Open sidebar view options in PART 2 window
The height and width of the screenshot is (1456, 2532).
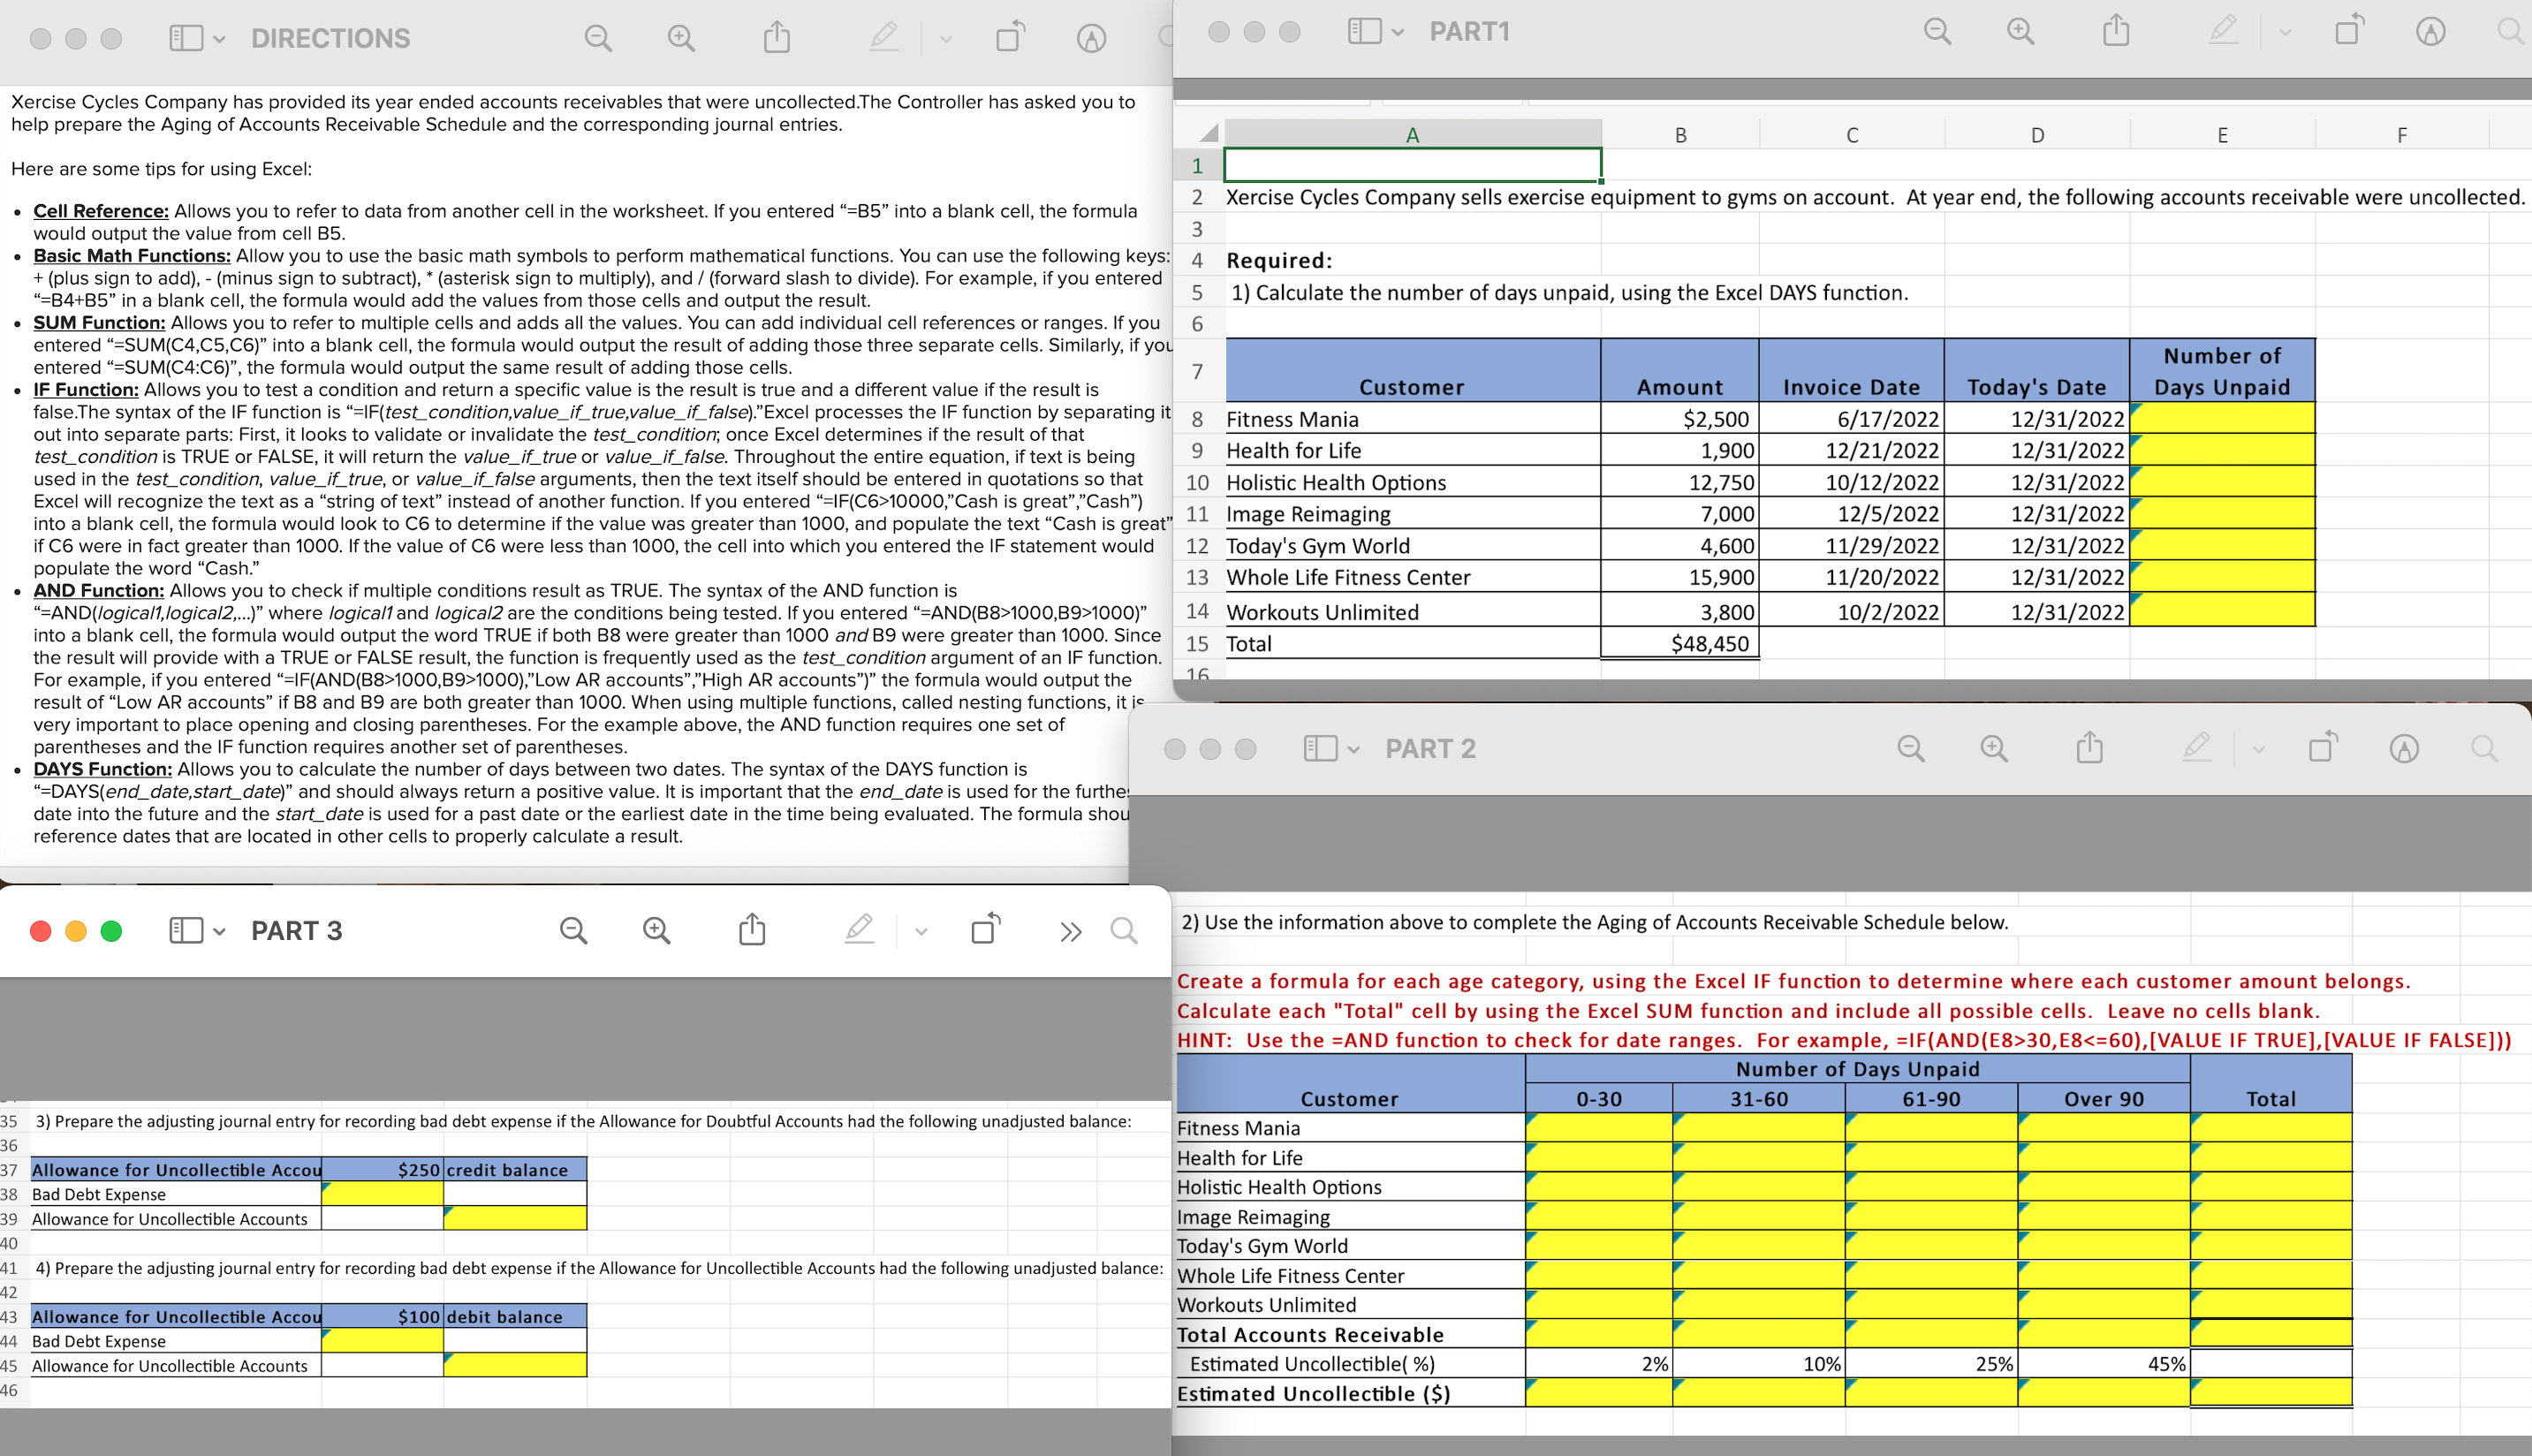[x=1353, y=749]
